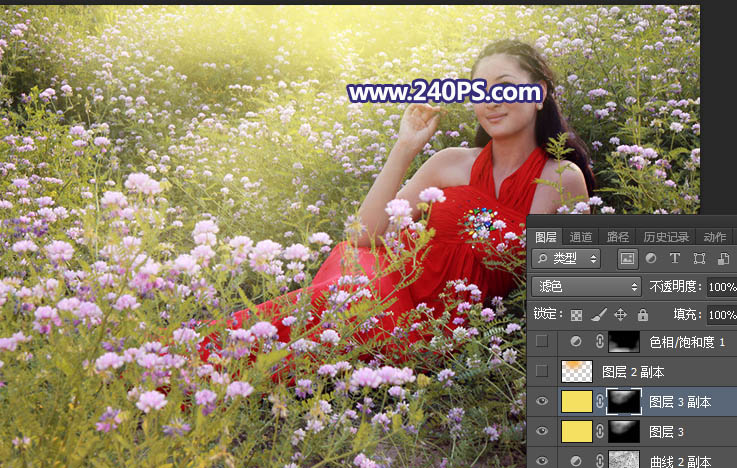Enable lock position move icon
Screen dimensions: 737x468
tap(620, 315)
